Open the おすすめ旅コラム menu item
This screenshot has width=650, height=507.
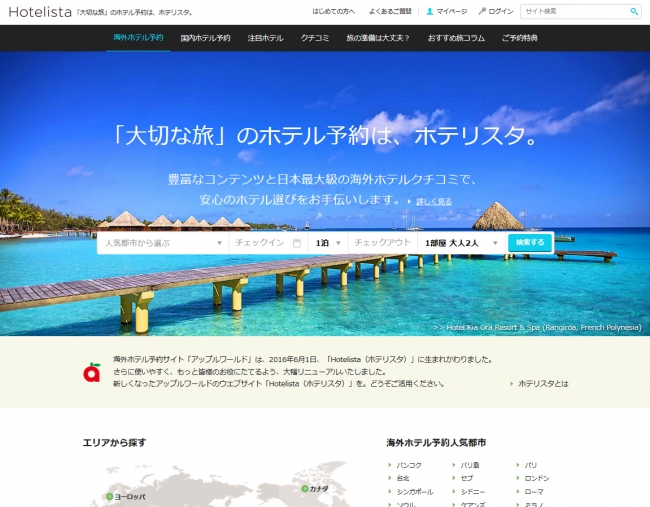point(456,38)
